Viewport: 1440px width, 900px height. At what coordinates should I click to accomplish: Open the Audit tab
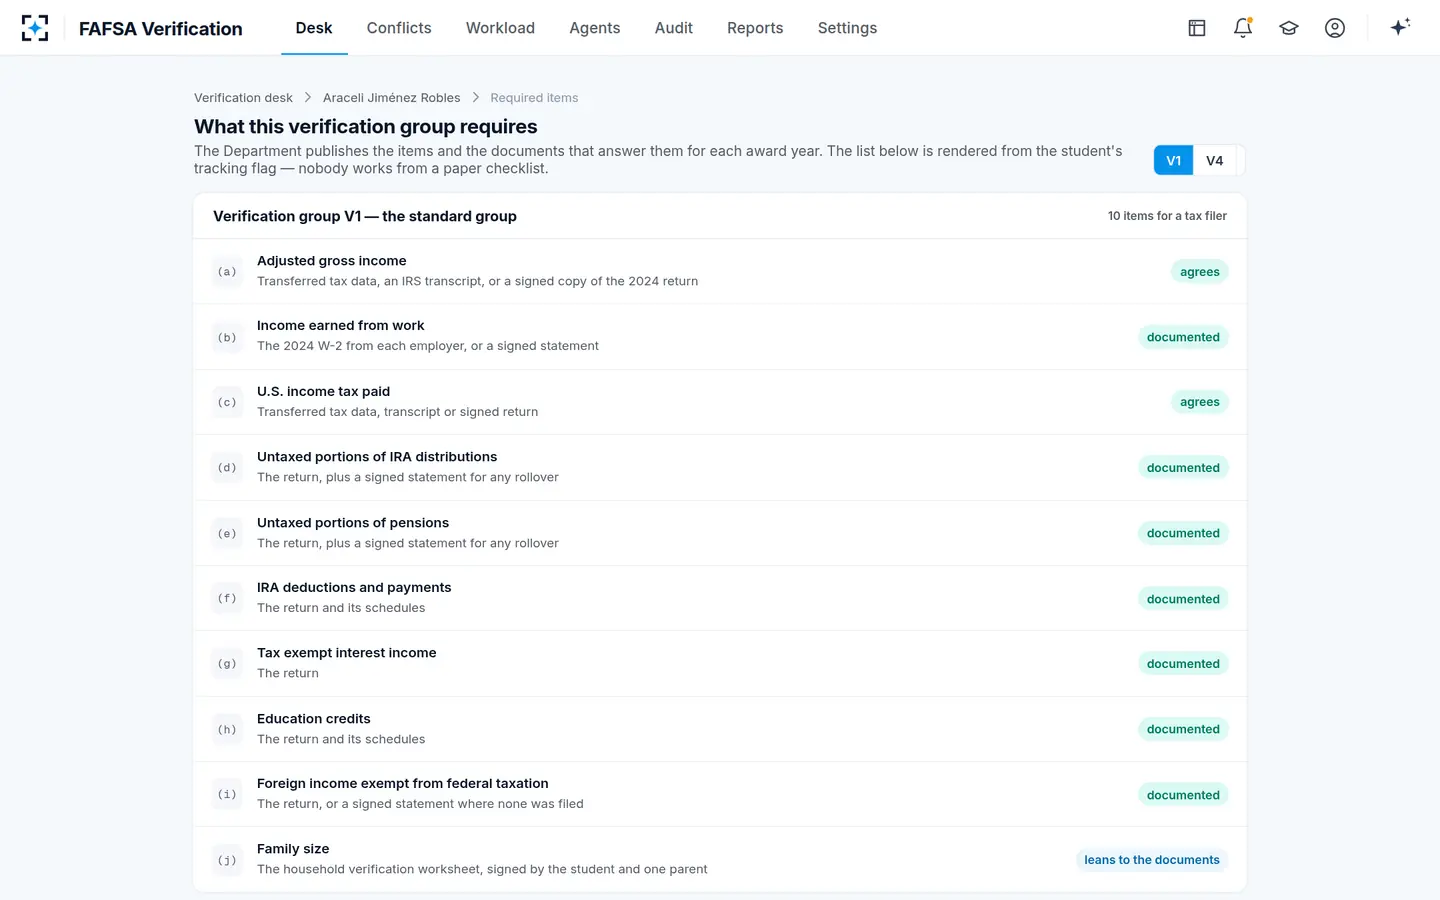pos(674,28)
